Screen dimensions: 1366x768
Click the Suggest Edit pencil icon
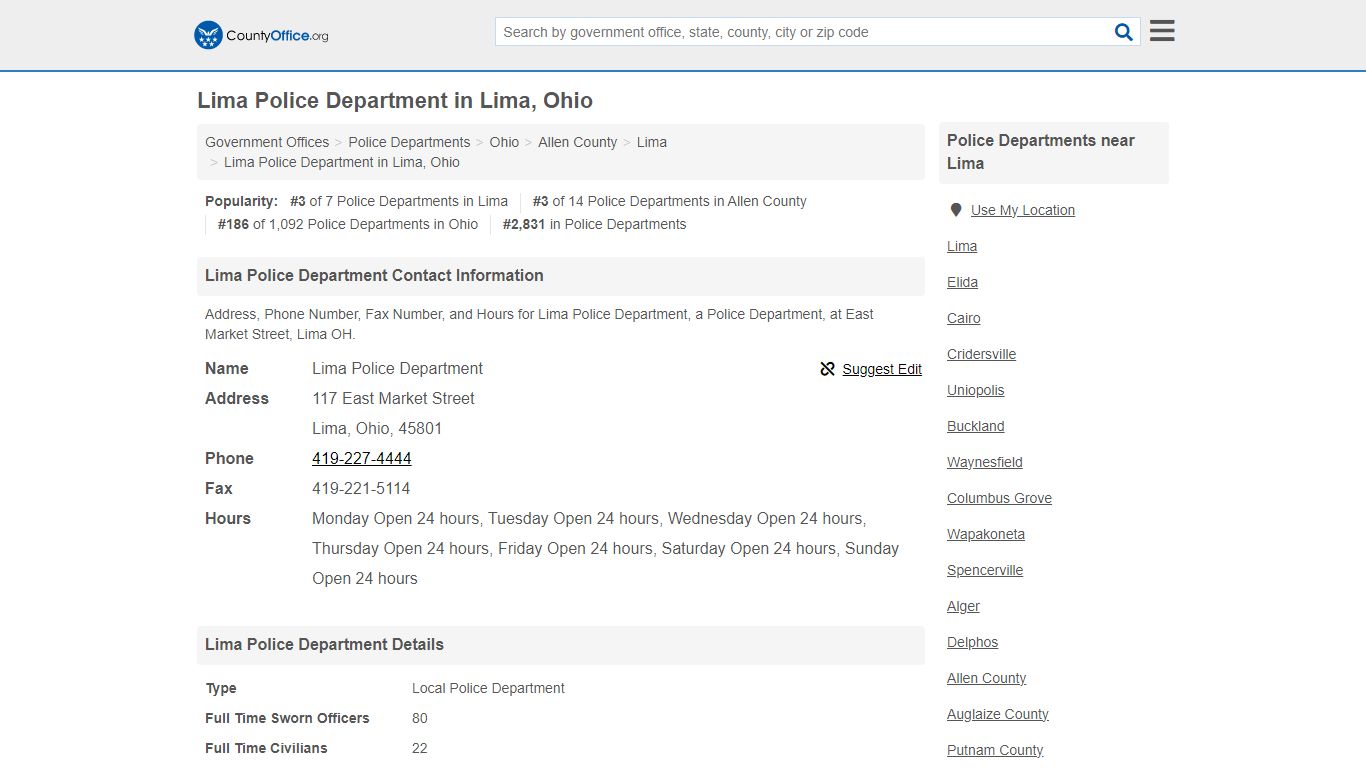point(827,369)
